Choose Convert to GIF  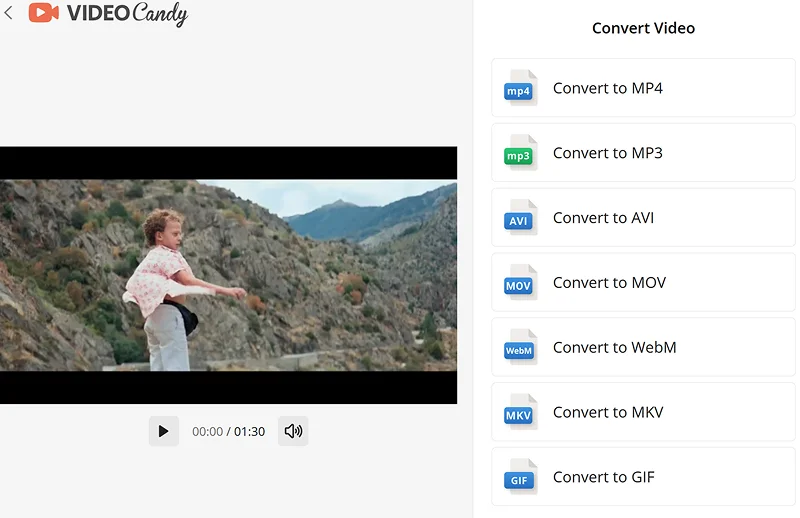tap(643, 477)
